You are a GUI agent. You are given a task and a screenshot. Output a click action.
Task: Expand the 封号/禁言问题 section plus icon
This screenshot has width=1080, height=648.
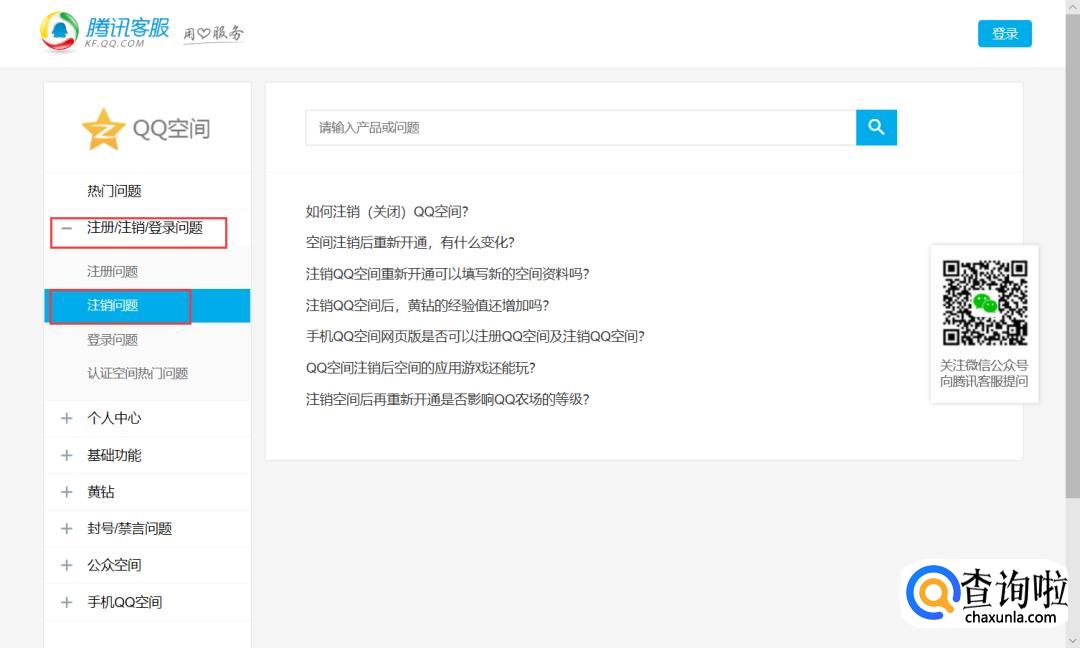[x=67, y=528]
